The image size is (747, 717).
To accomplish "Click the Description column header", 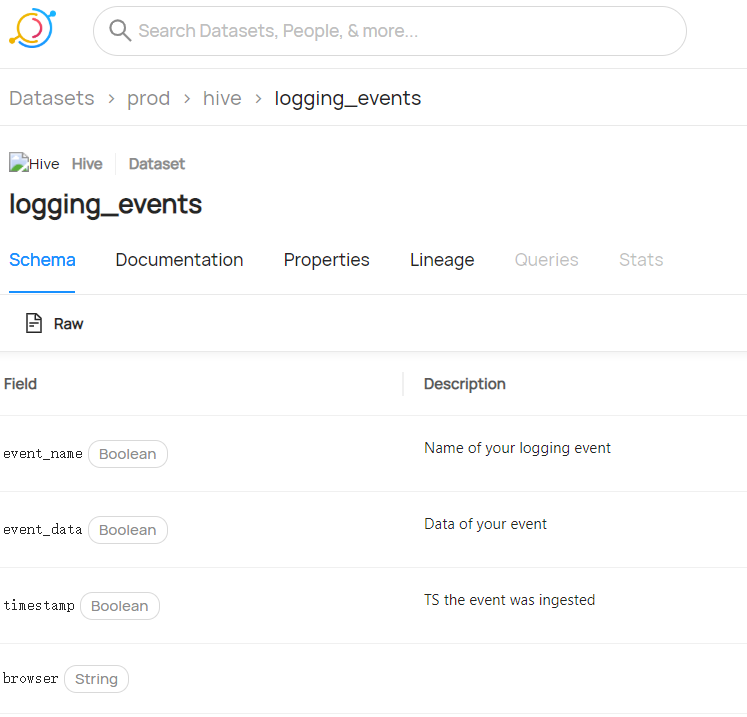I will point(464,384).
